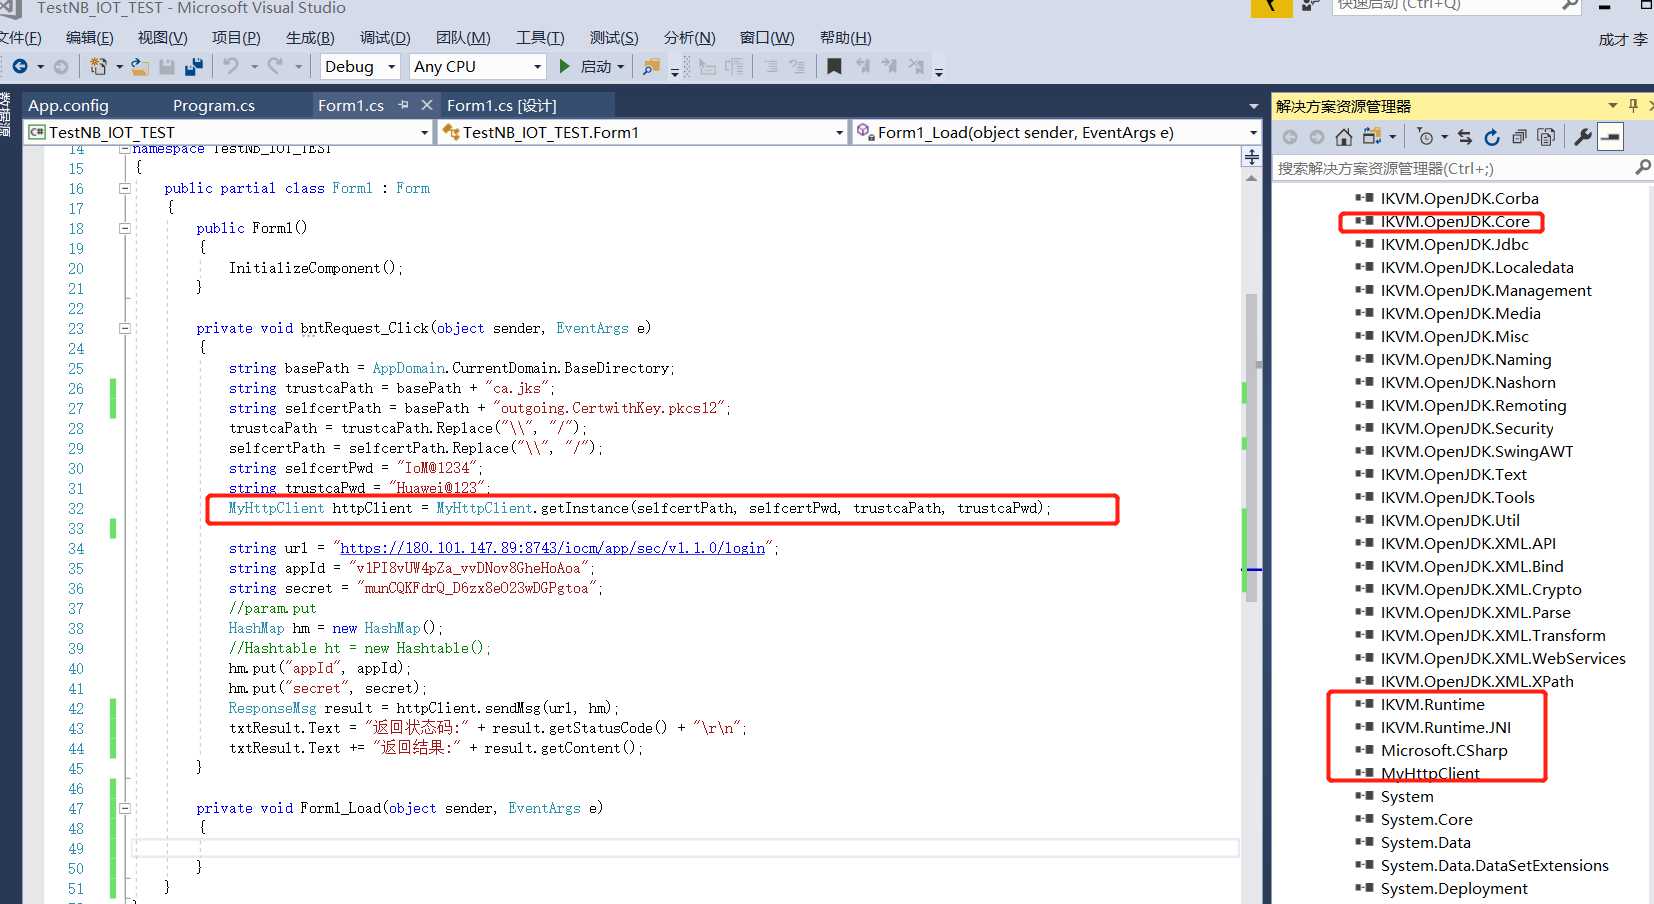Open the 帮助(H) menu

point(845,38)
